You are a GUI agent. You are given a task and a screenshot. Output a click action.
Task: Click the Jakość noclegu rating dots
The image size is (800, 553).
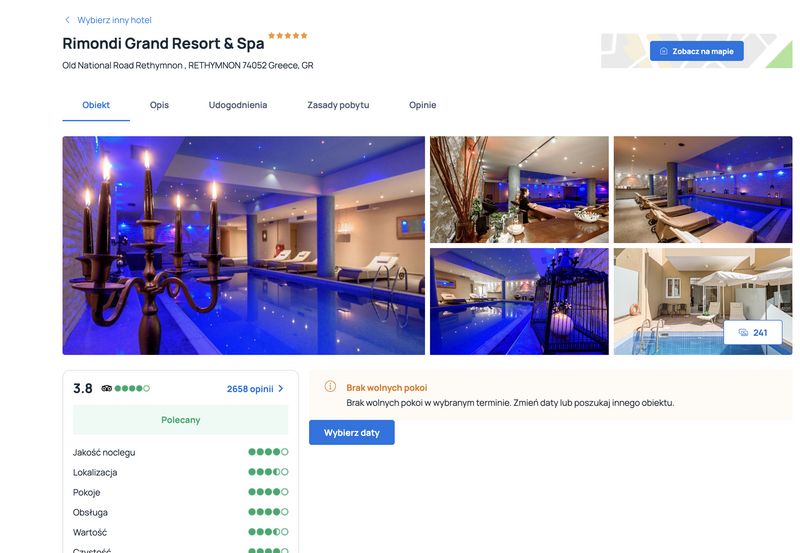[x=268, y=451]
